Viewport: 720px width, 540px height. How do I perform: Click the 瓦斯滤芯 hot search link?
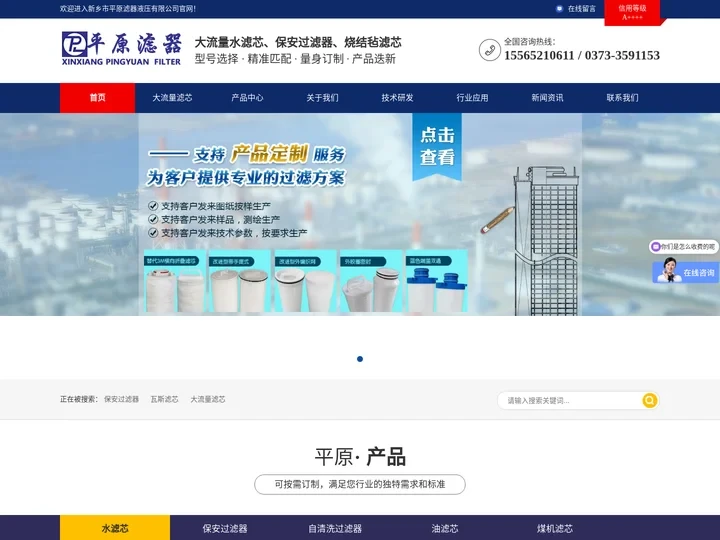click(164, 399)
